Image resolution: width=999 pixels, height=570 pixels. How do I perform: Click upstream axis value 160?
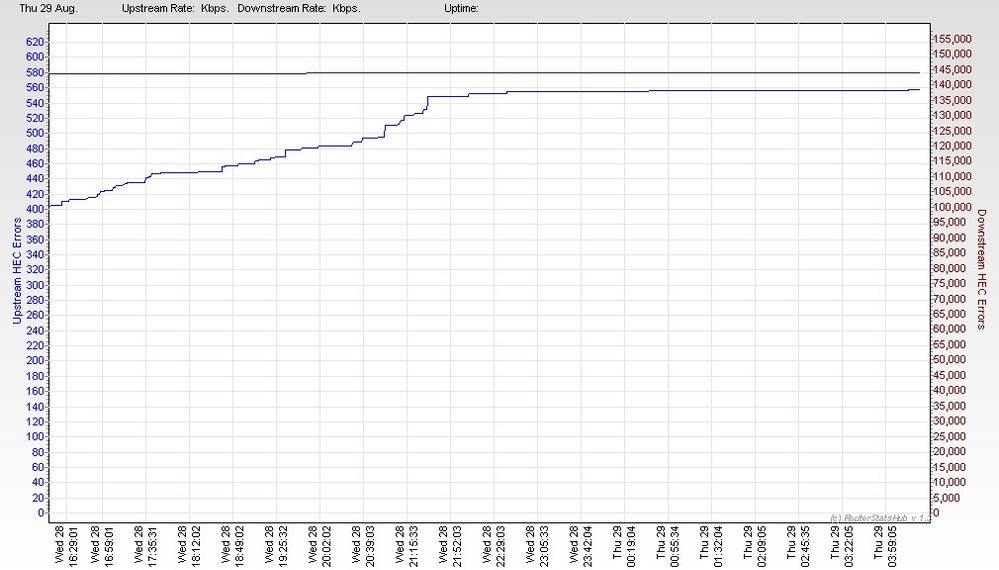tap(35, 391)
